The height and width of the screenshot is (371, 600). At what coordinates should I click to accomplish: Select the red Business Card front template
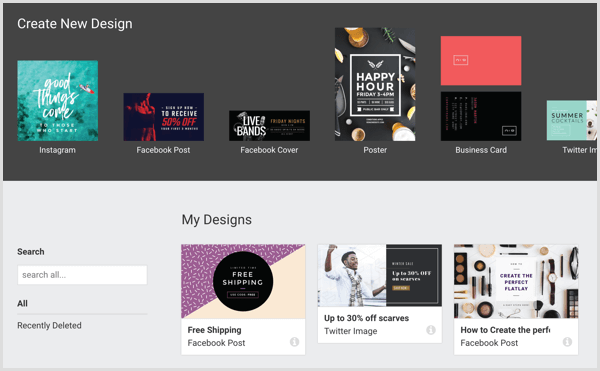pos(481,60)
